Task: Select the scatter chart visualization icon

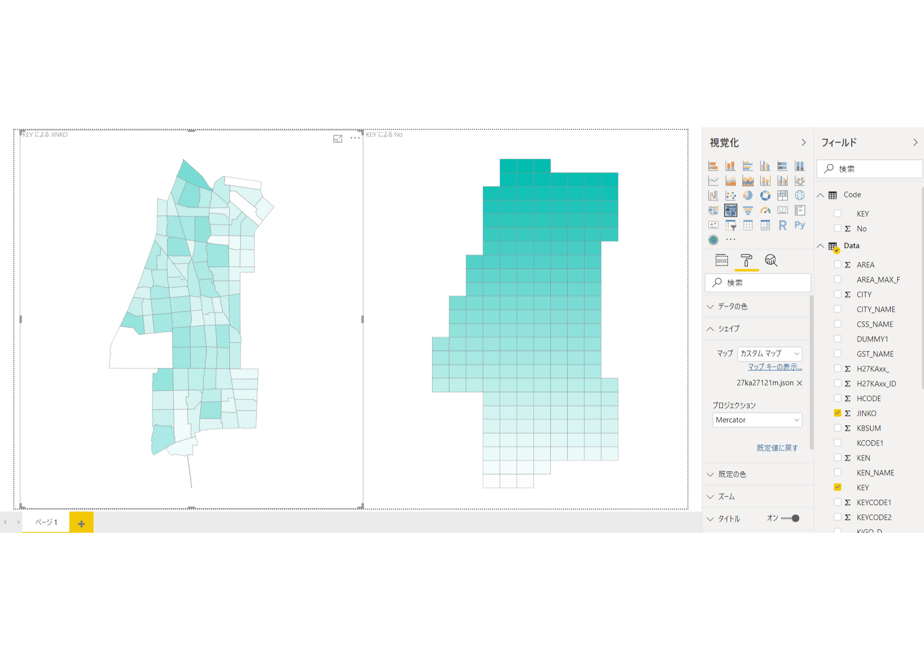Action: (x=731, y=195)
